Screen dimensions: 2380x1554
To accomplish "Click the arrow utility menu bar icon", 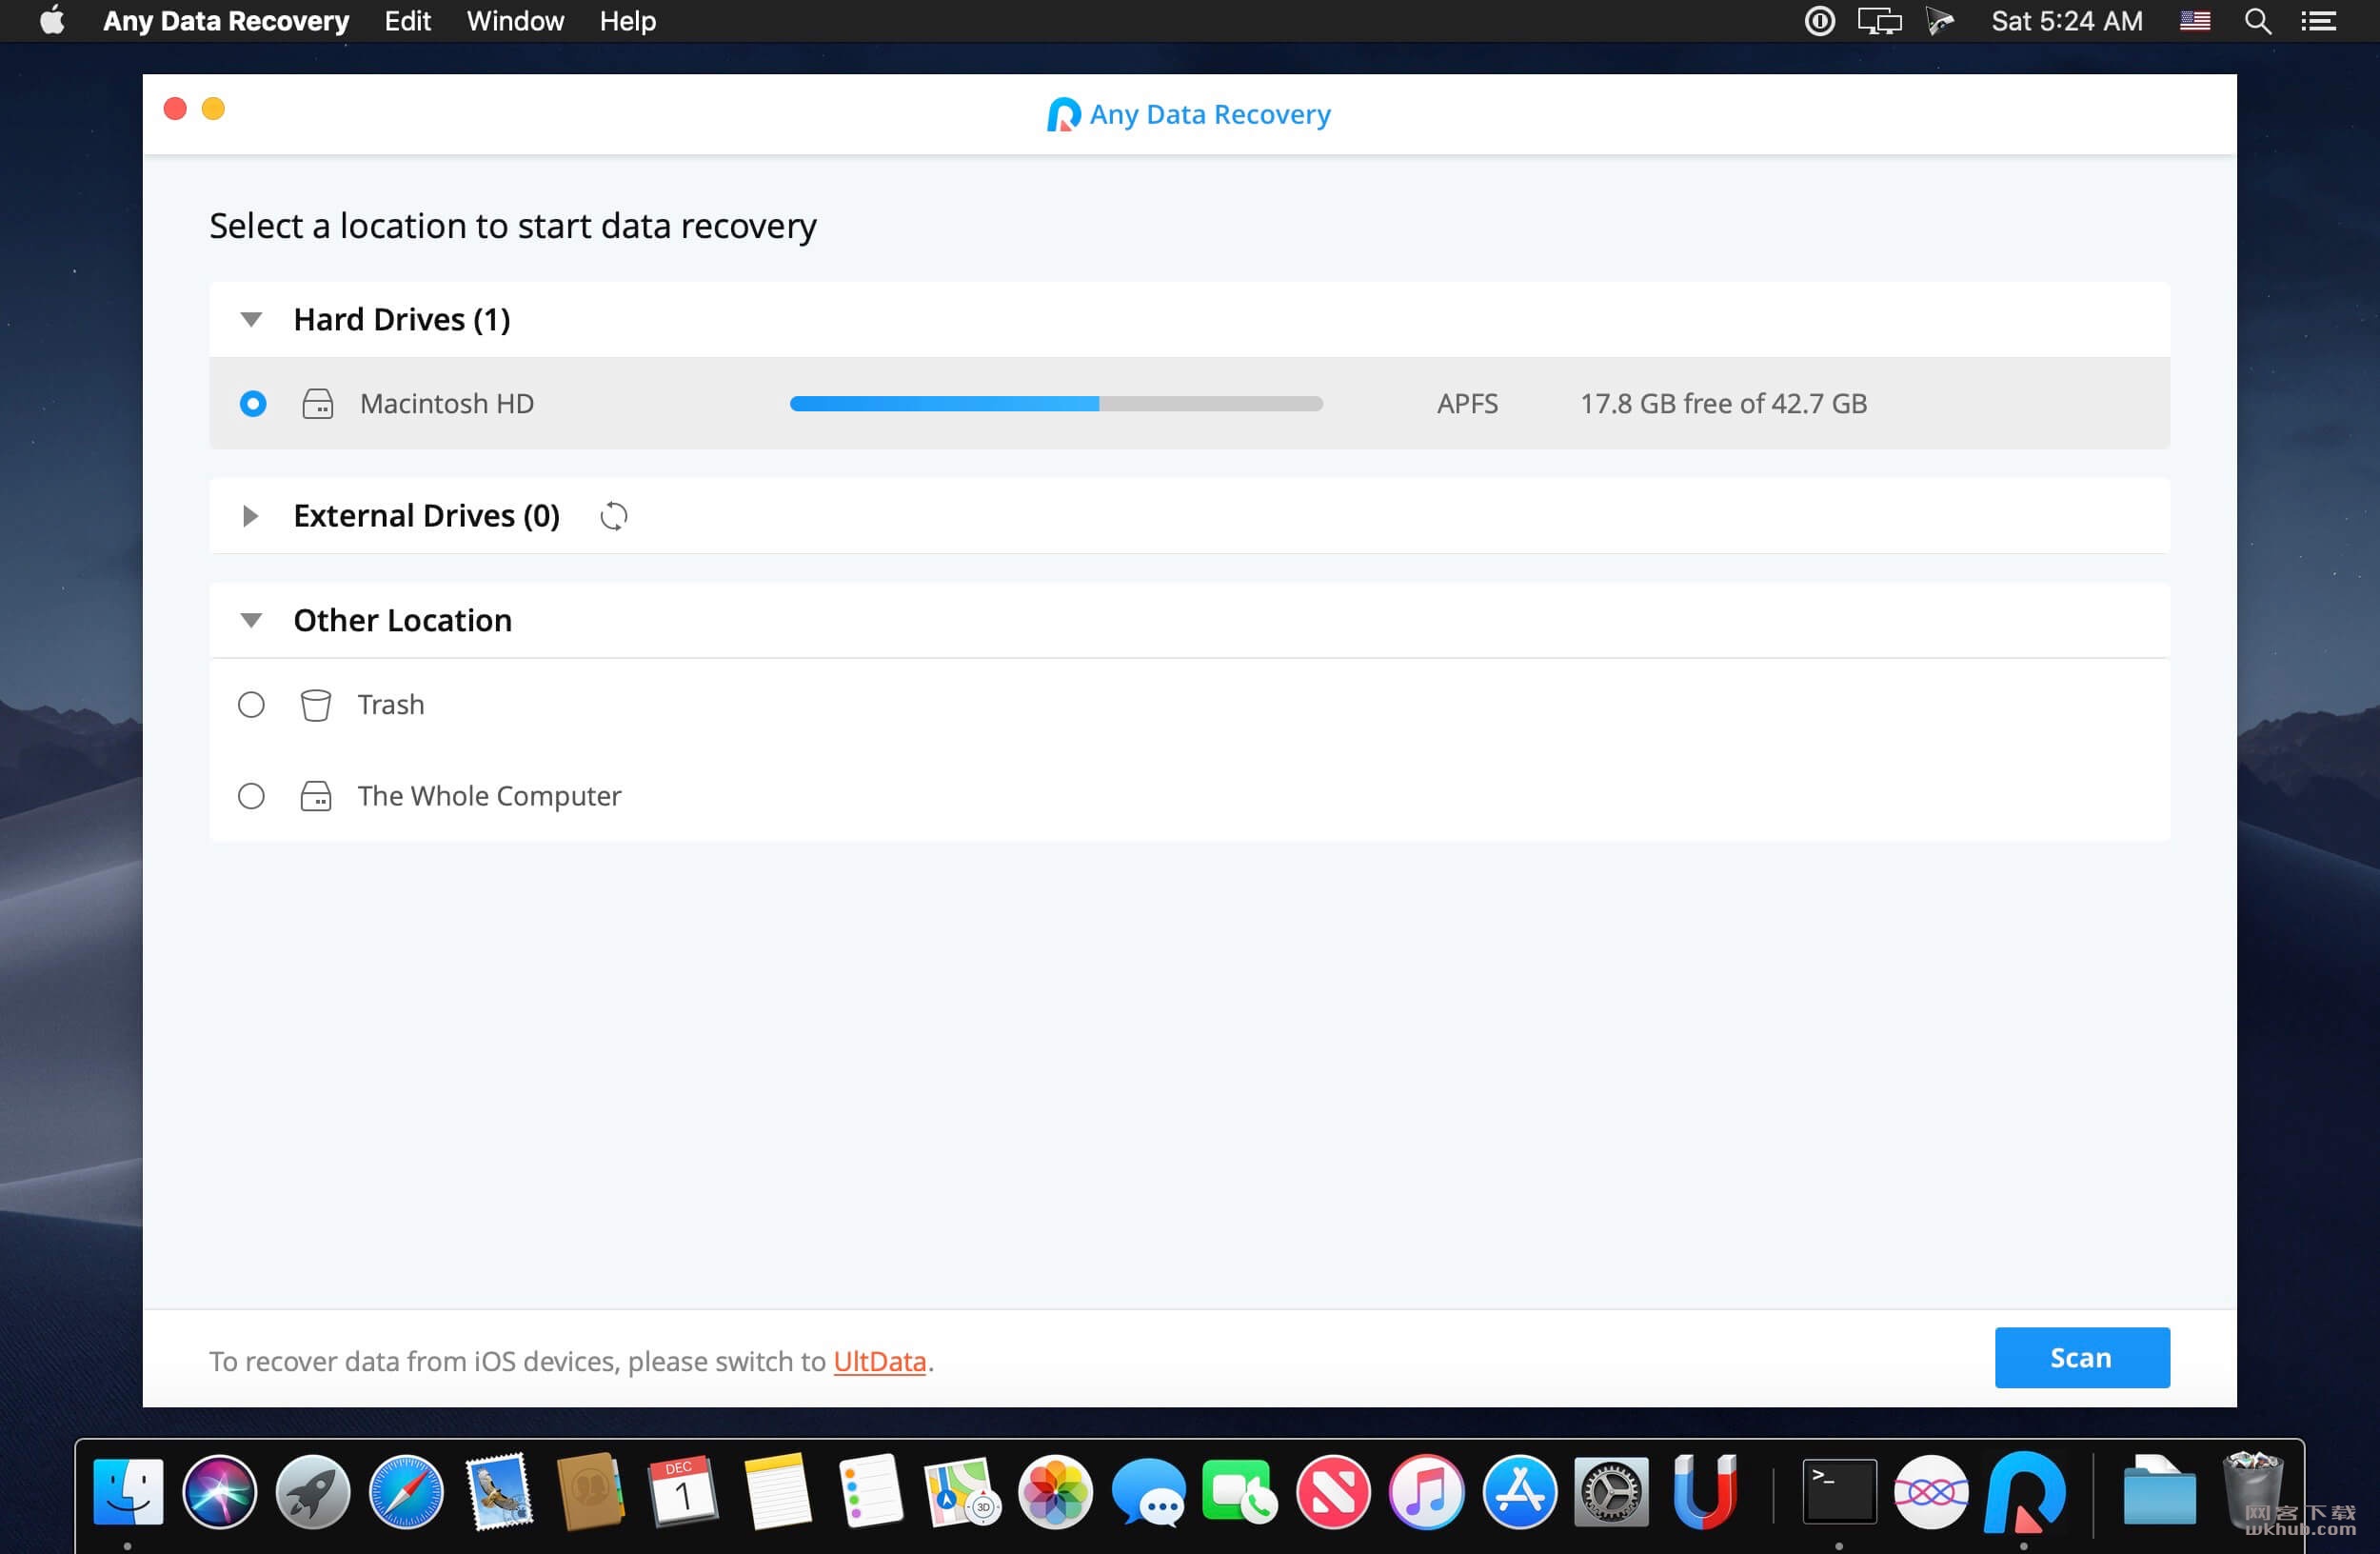I will 1939,21.
